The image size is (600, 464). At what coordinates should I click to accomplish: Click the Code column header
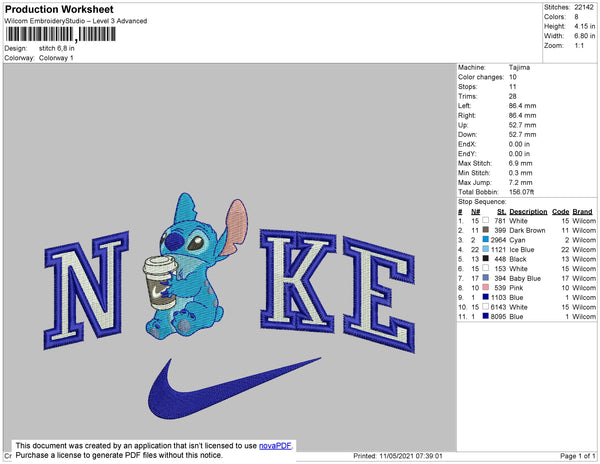pos(561,212)
